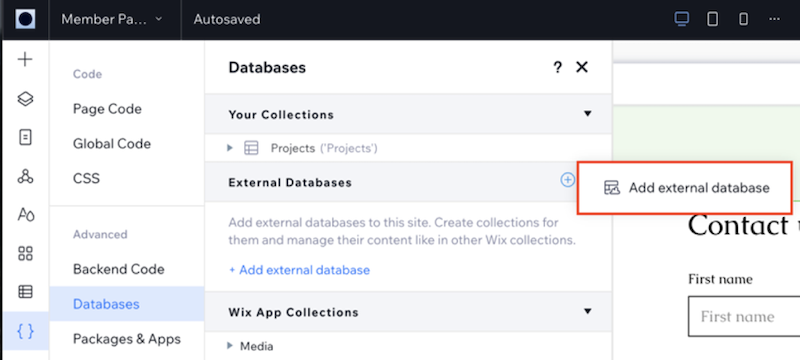Open the Add Elements plus icon
The height and width of the screenshot is (360, 800).
(x=25, y=60)
